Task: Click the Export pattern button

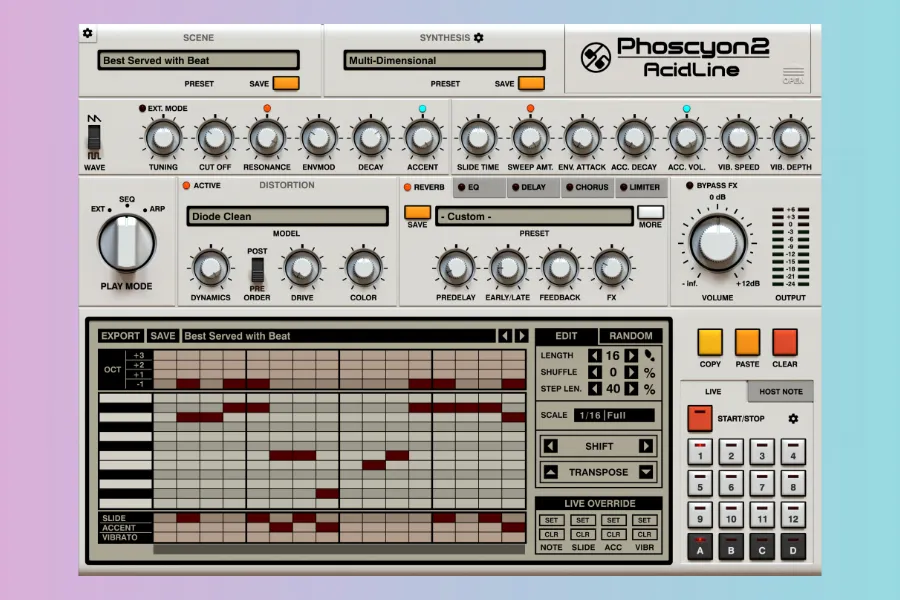Action: 121,336
